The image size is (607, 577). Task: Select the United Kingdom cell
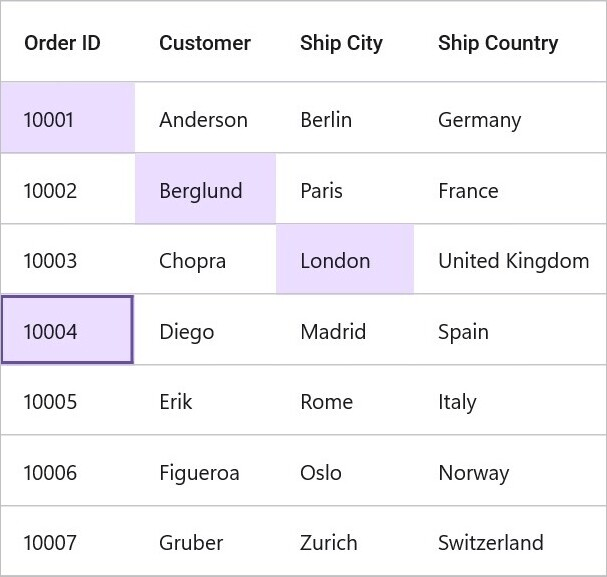[x=510, y=259]
